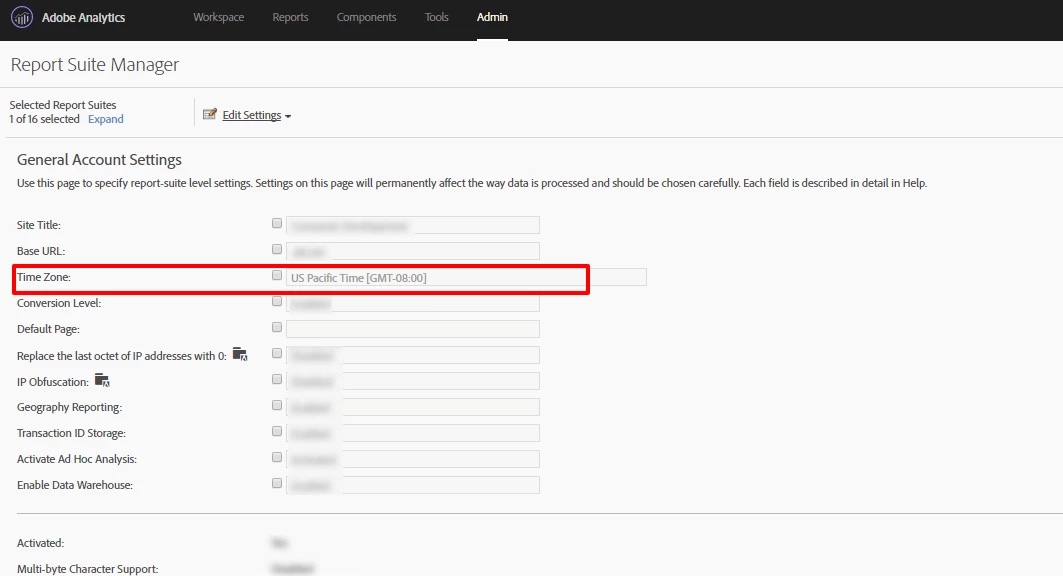Click the '1 of 16 selected' text
The height and width of the screenshot is (576, 1063).
pos(45,119)
